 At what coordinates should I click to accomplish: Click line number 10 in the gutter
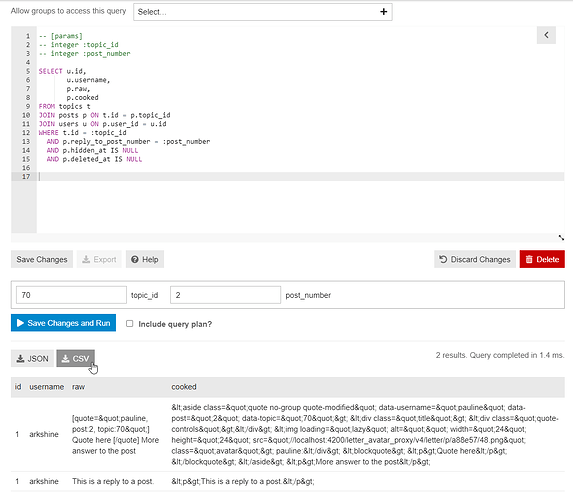tap(26, 115)
